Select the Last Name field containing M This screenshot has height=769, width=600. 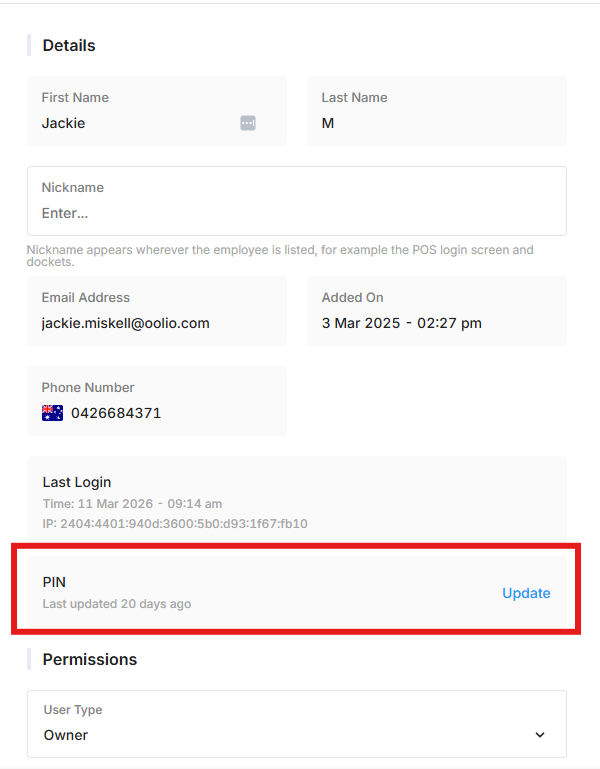click(437, 111)
